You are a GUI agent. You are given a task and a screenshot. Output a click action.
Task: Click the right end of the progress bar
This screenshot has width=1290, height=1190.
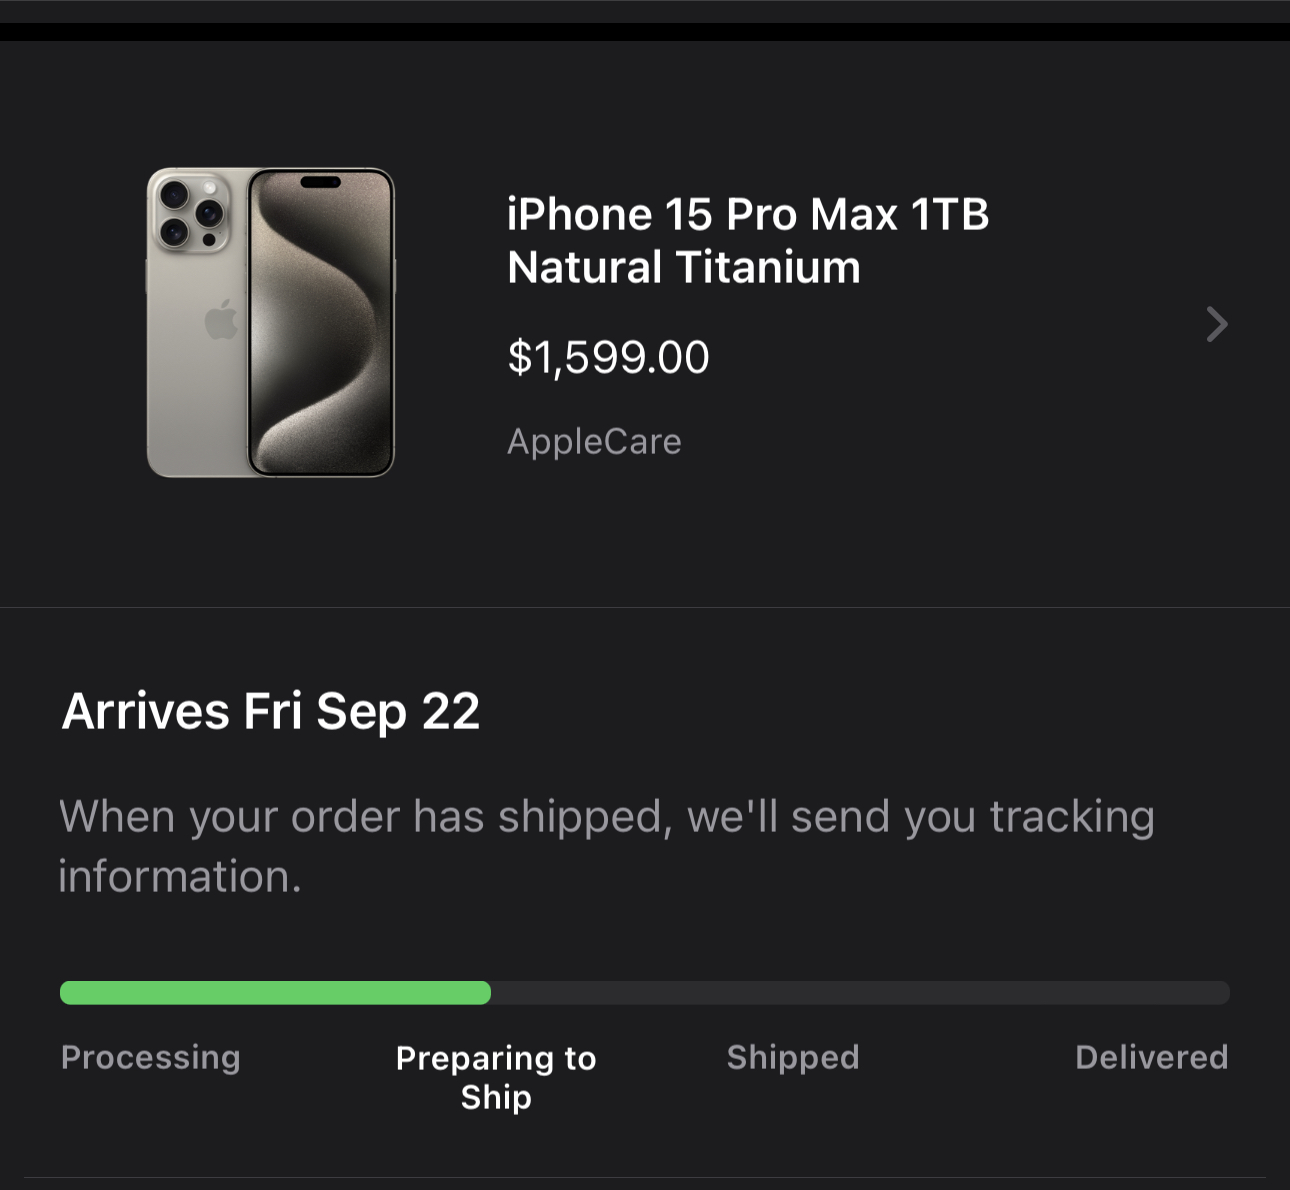pyautogui.click(x=1220, y=993)
